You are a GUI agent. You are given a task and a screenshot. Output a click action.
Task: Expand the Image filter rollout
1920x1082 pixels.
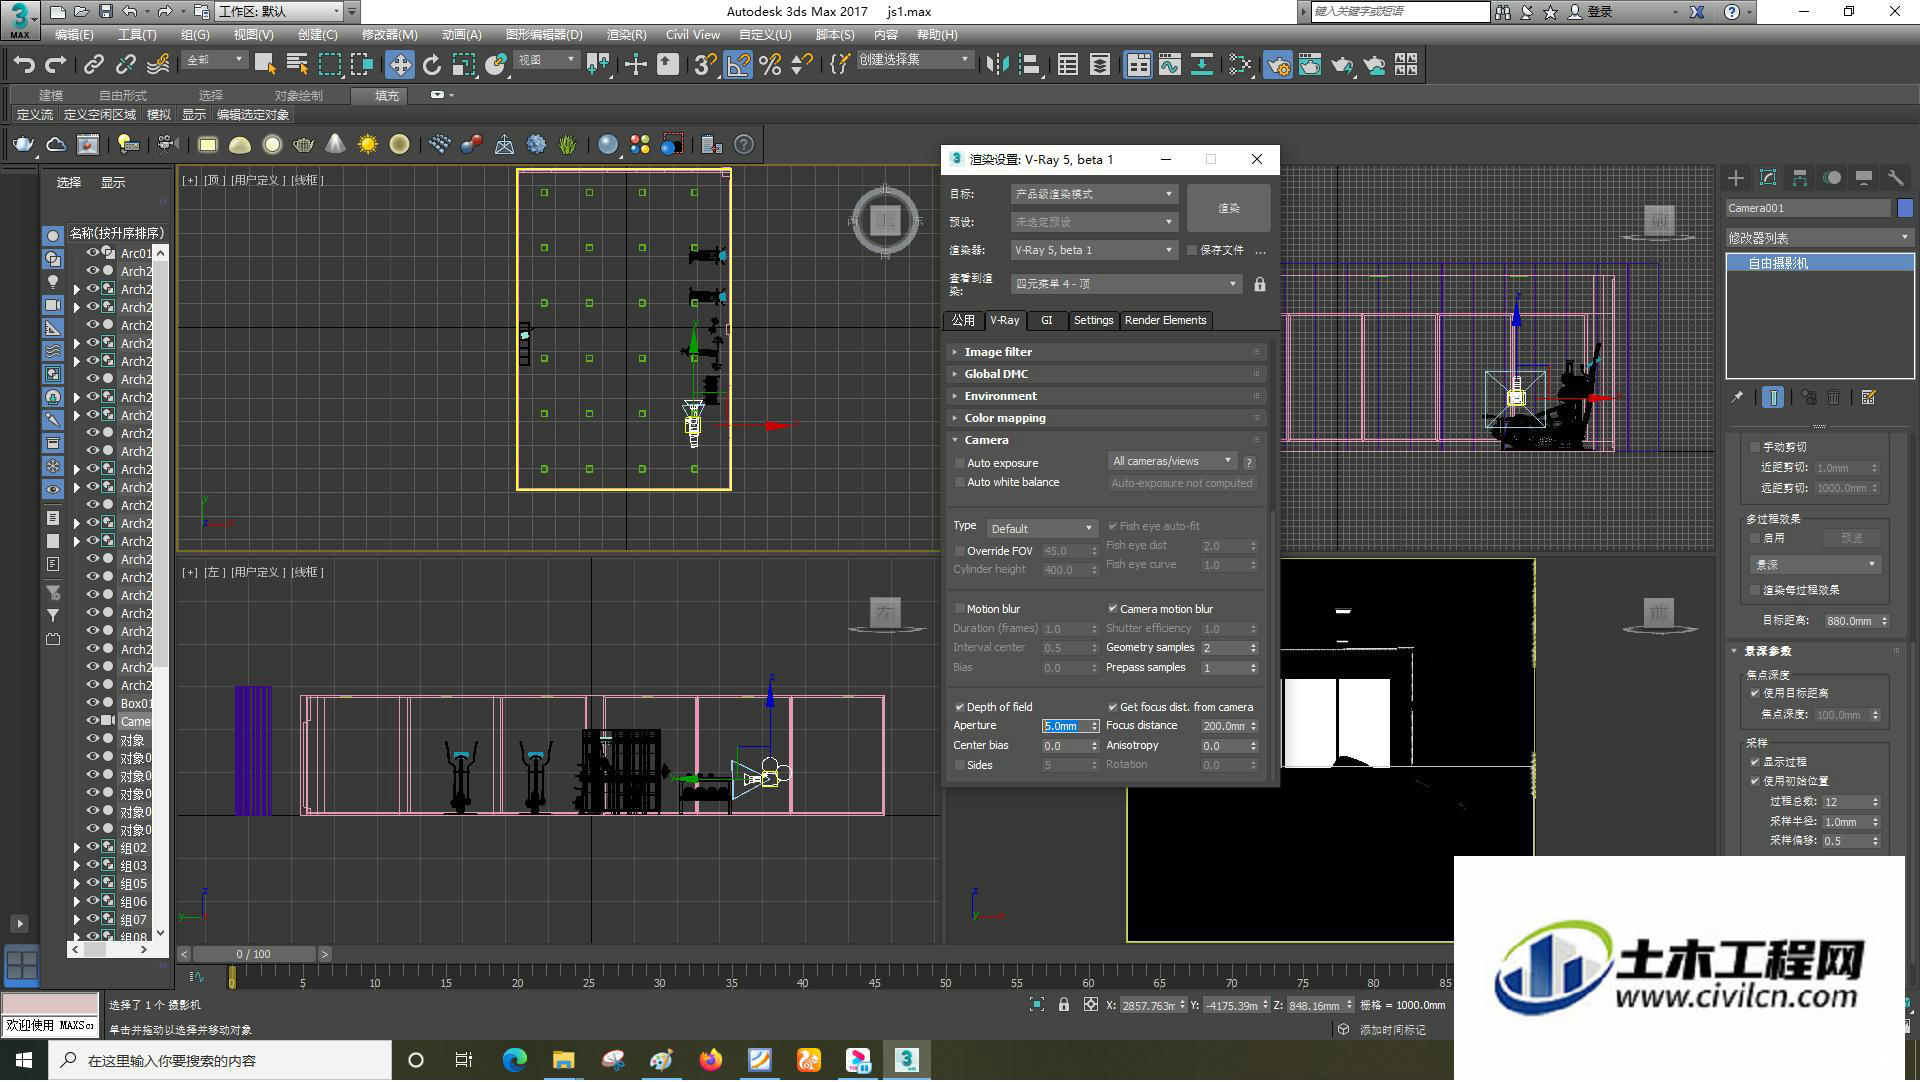pos(1106,352)
